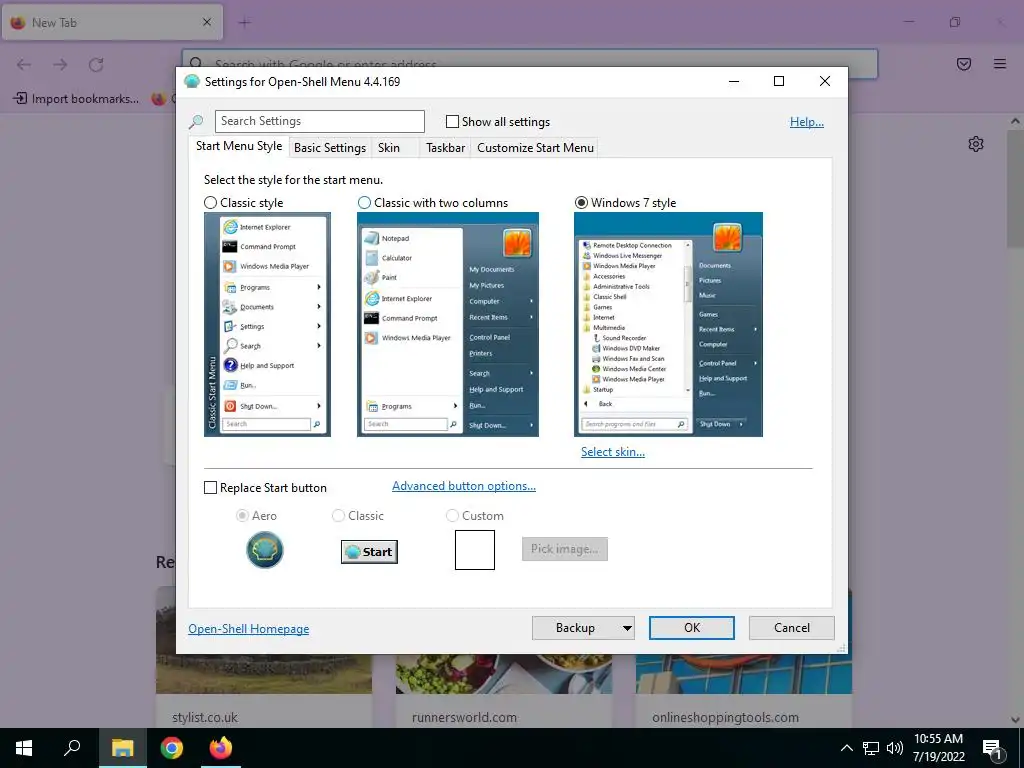Click the empty Custom button image box

click(x=475, y=550)
